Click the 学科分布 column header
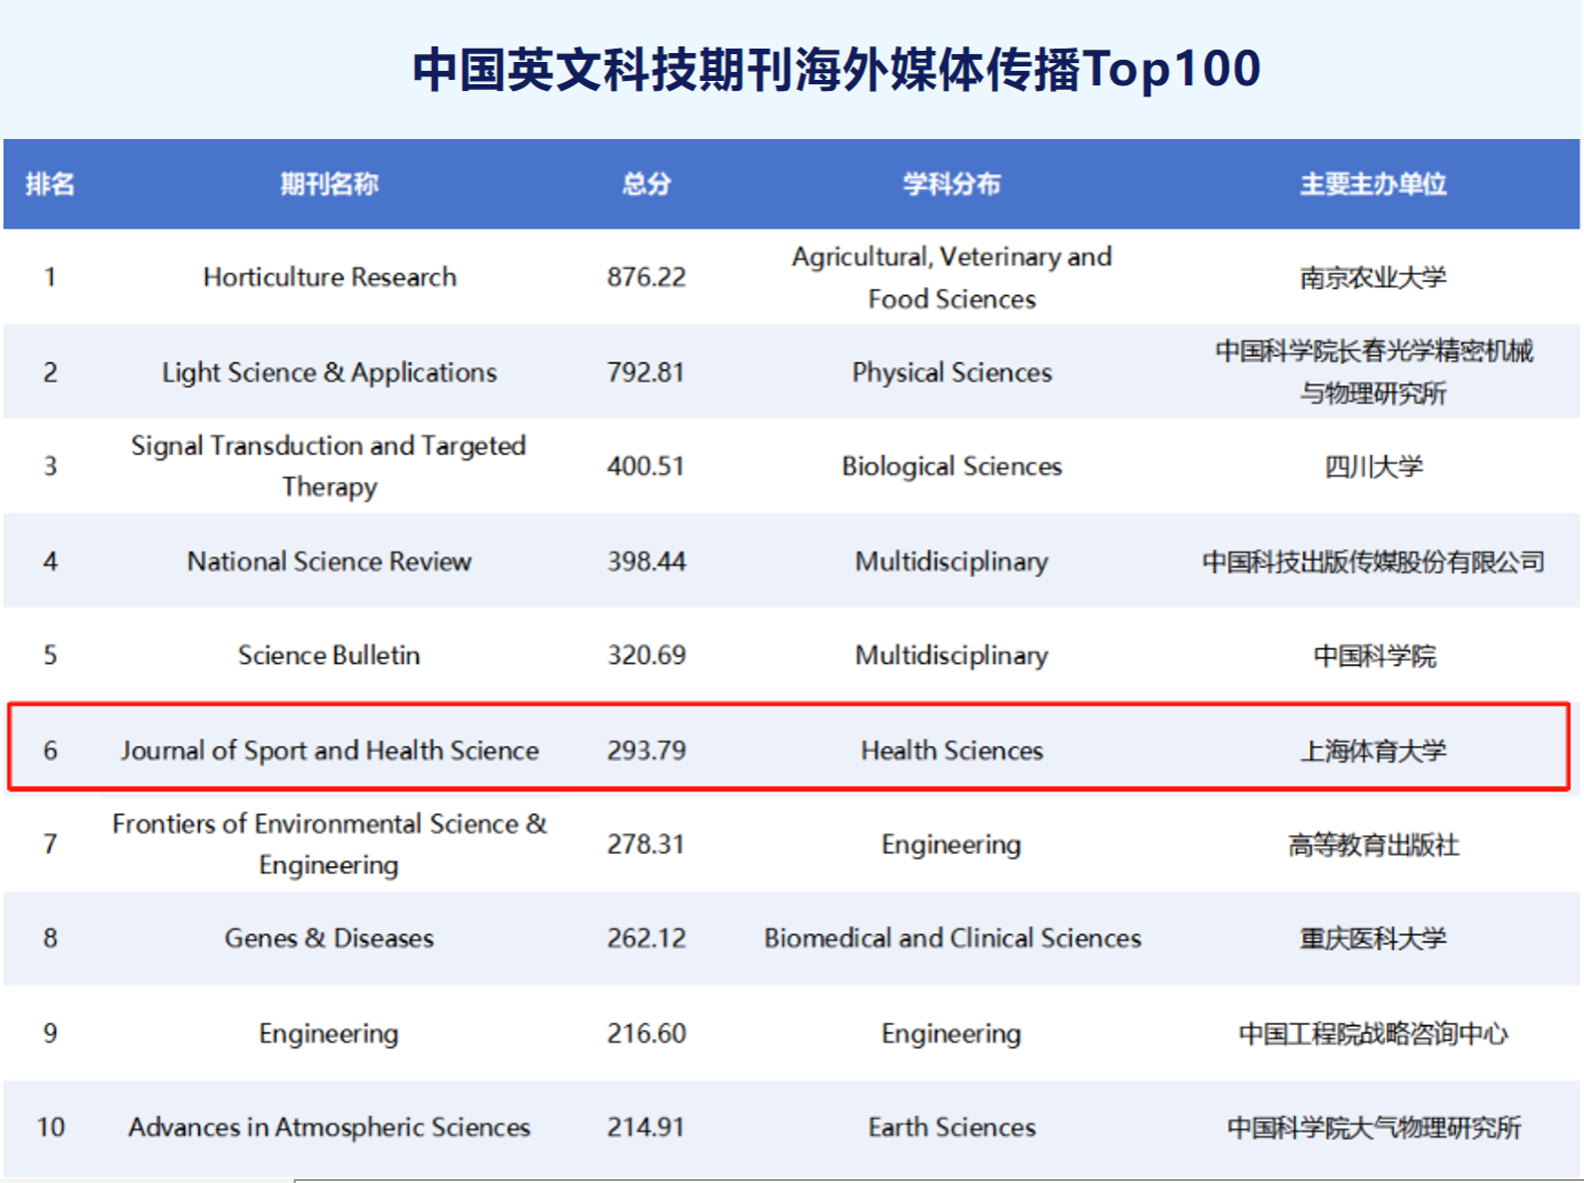Image resolution: width=1584 pixels, height=1183 pixels. [951, 184]
